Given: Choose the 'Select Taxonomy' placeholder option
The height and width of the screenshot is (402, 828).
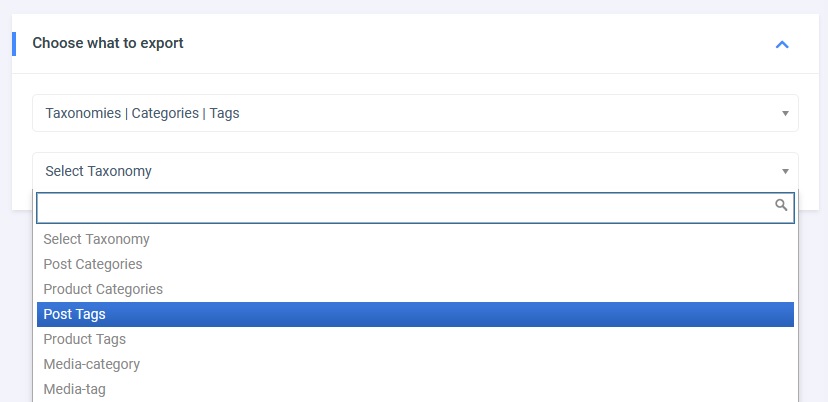Looking at the screenshot, I should click(97, 240).
